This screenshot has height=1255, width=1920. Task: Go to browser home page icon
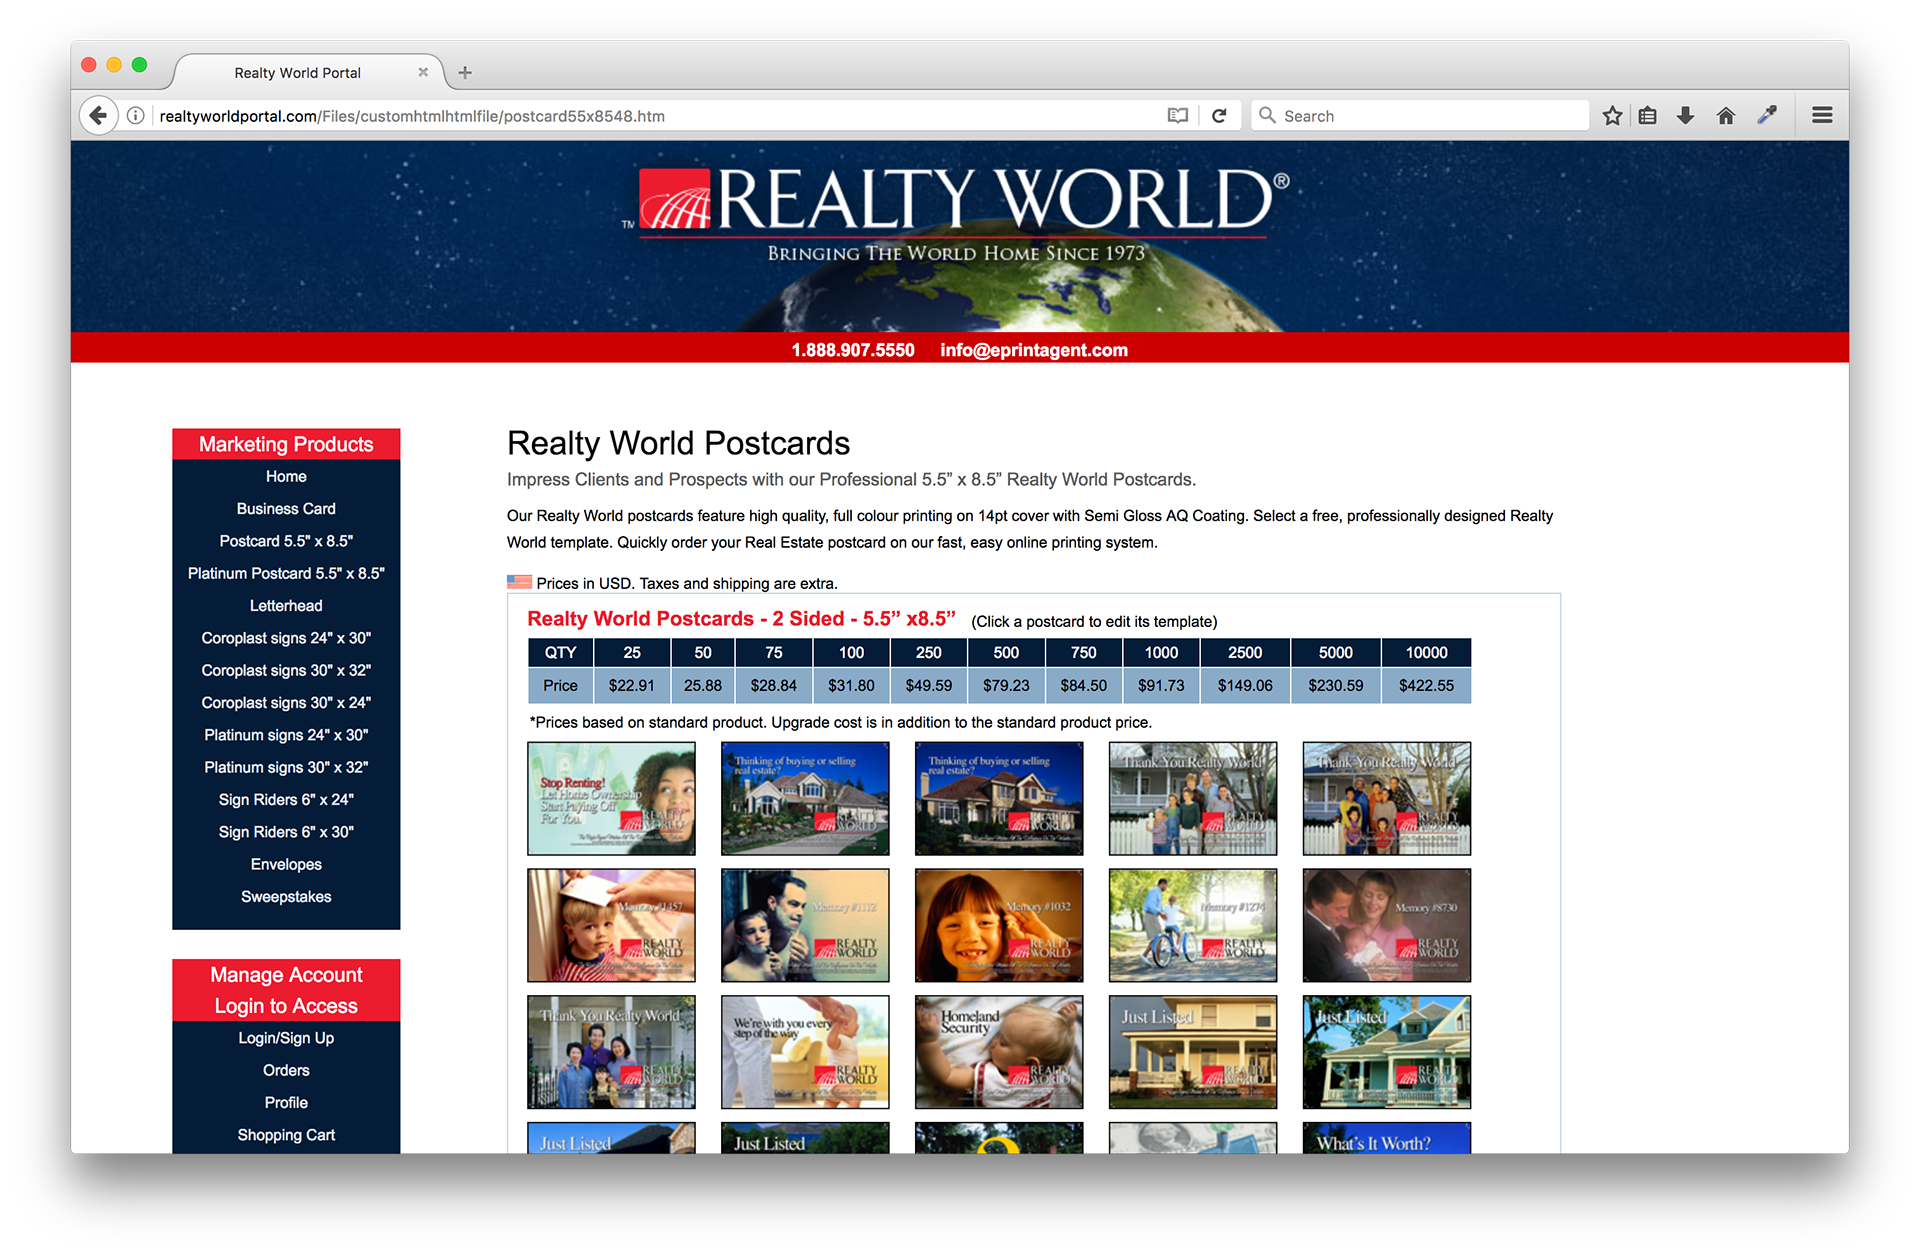tap(1726, 116)
